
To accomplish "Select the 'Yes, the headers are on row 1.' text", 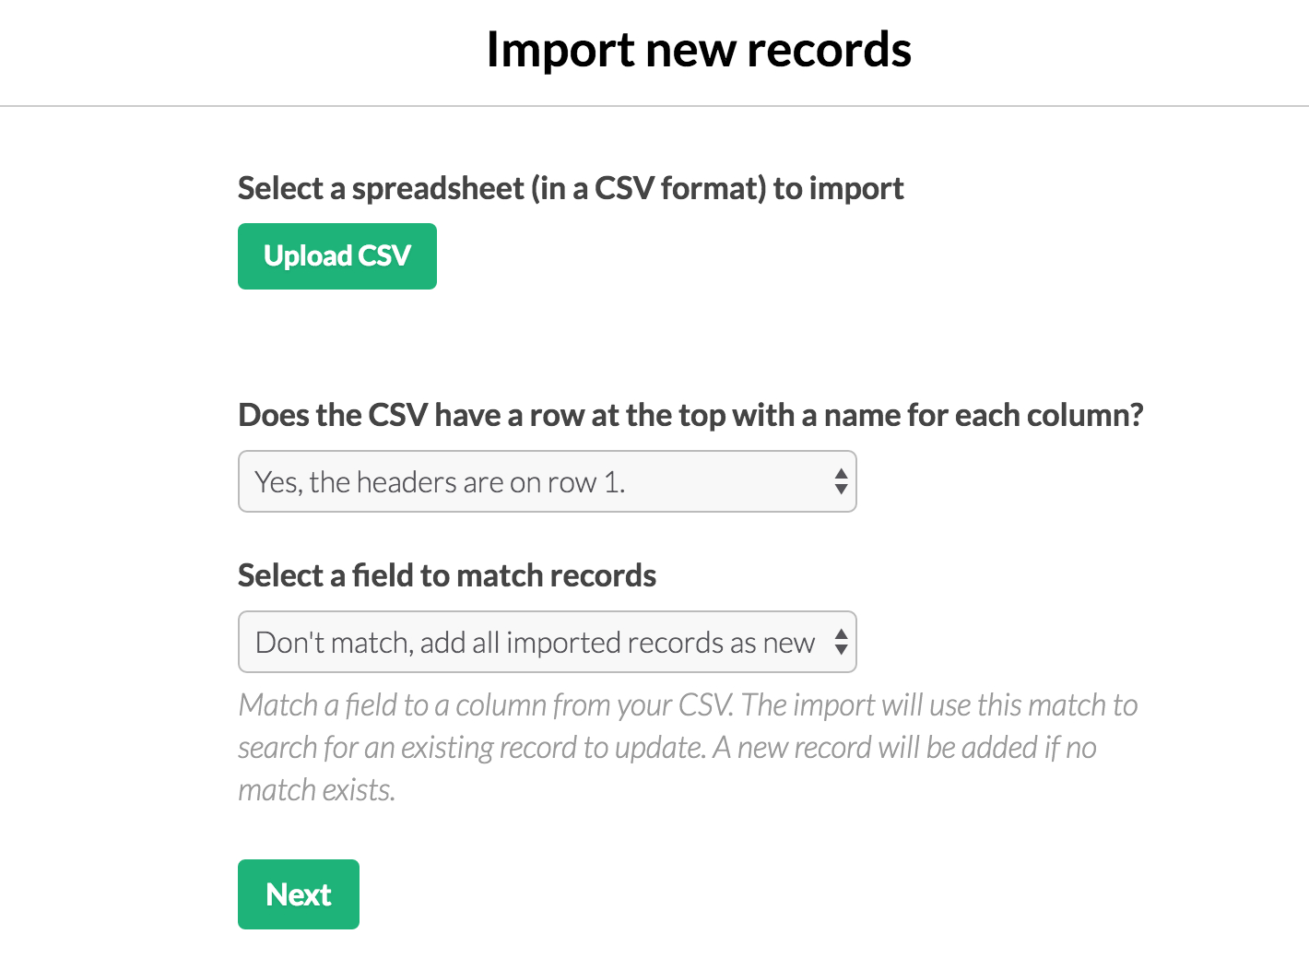I will click(440, 482).
